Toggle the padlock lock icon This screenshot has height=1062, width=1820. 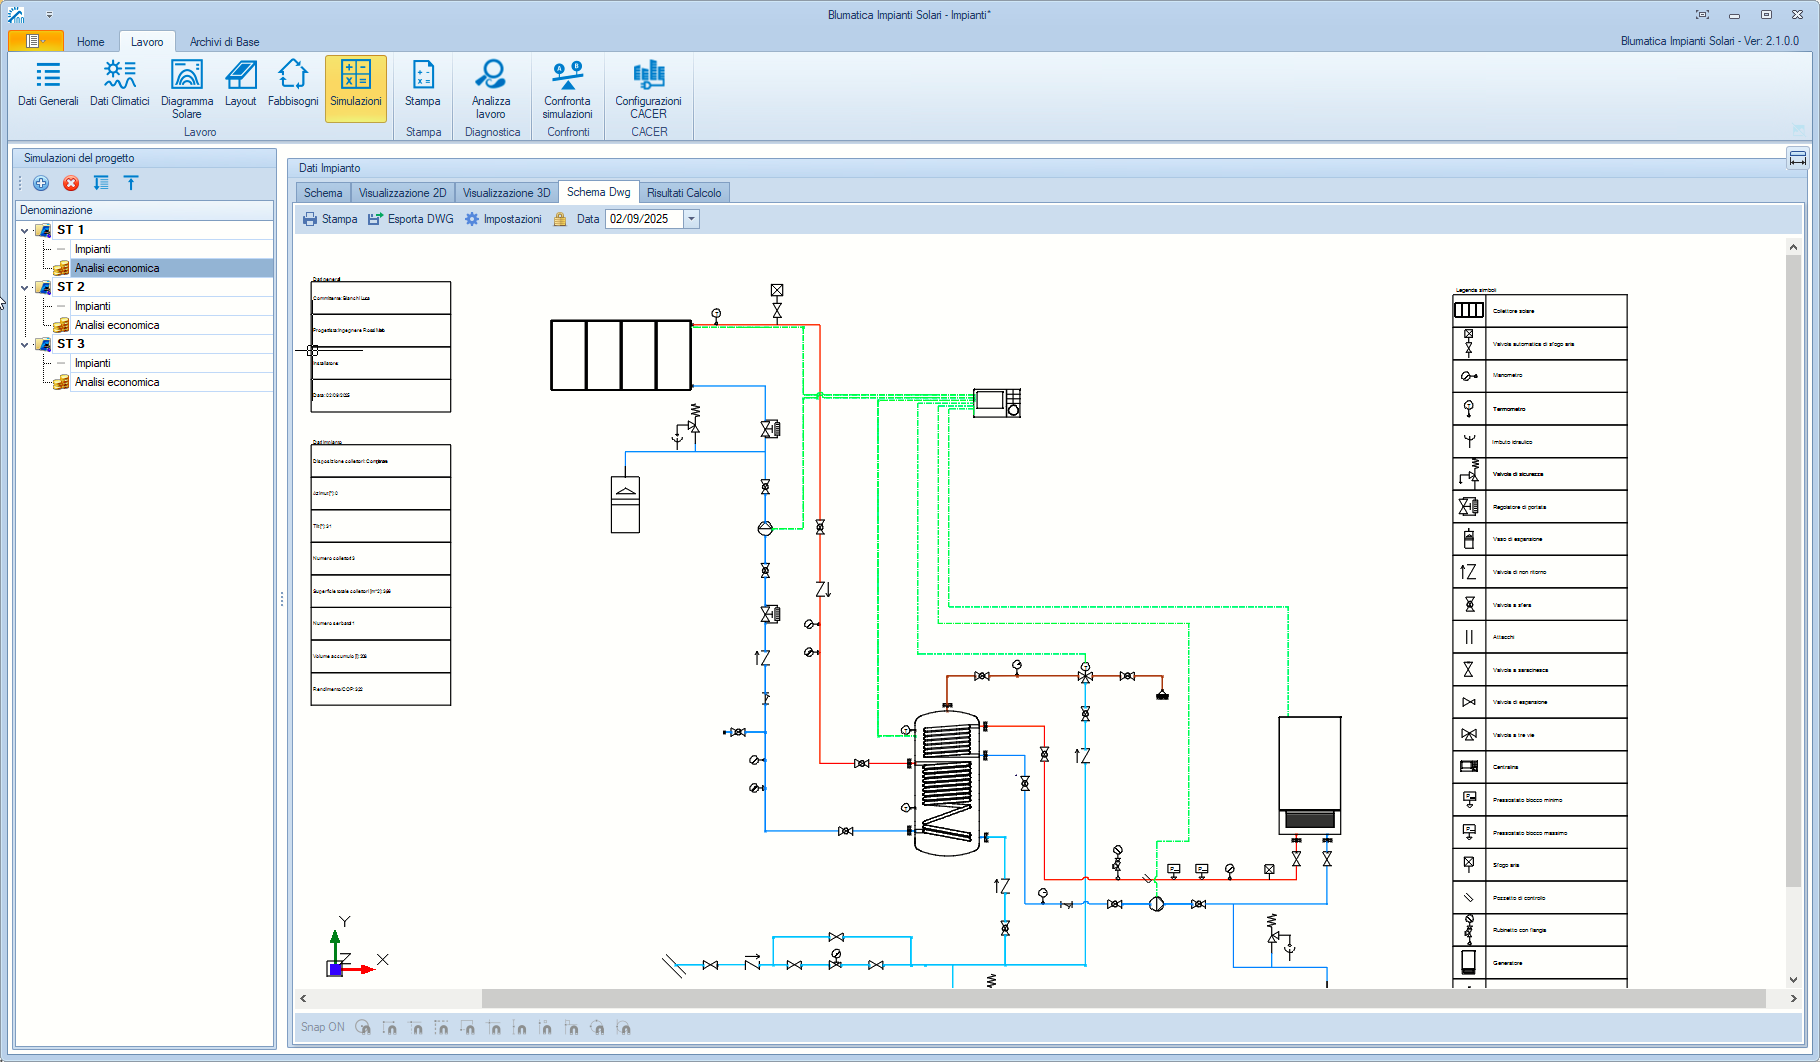coord(560,219)
